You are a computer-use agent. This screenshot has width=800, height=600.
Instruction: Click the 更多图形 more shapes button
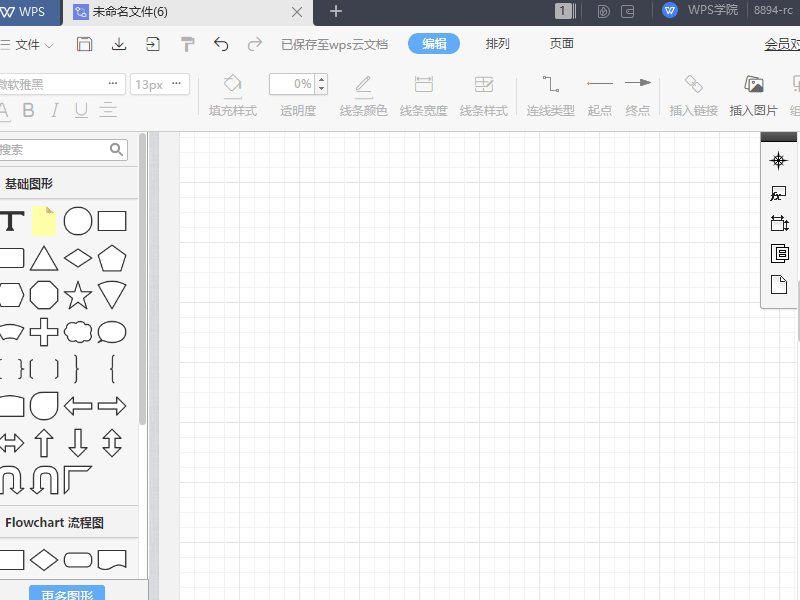click(x=67, y=594)
